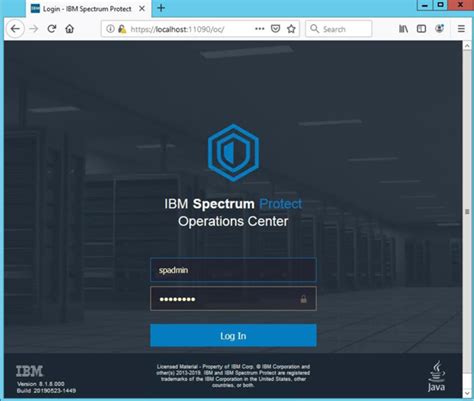The height and width of the screenshot is (401, 474).
Task: Click the "Operations Center" heading text
Action: tap(233, 221)
